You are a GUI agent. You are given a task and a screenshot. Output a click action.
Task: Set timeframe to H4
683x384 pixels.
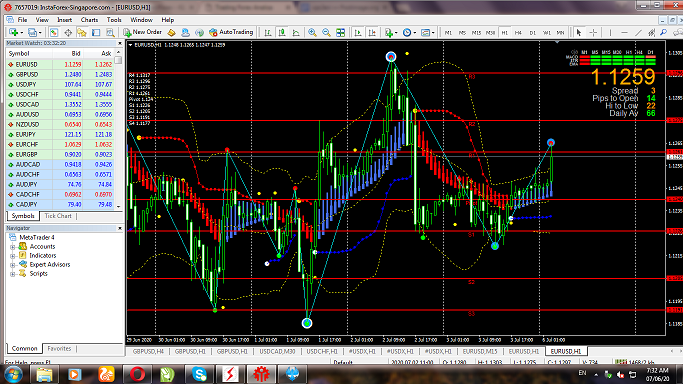tap(518, 33)
